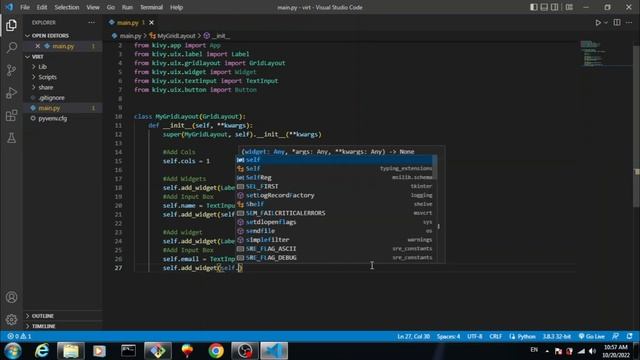The image size is (640, 360).
Task: Choose SRE_FLAG_DEBUG suggestion
Action: click(335, 258)
